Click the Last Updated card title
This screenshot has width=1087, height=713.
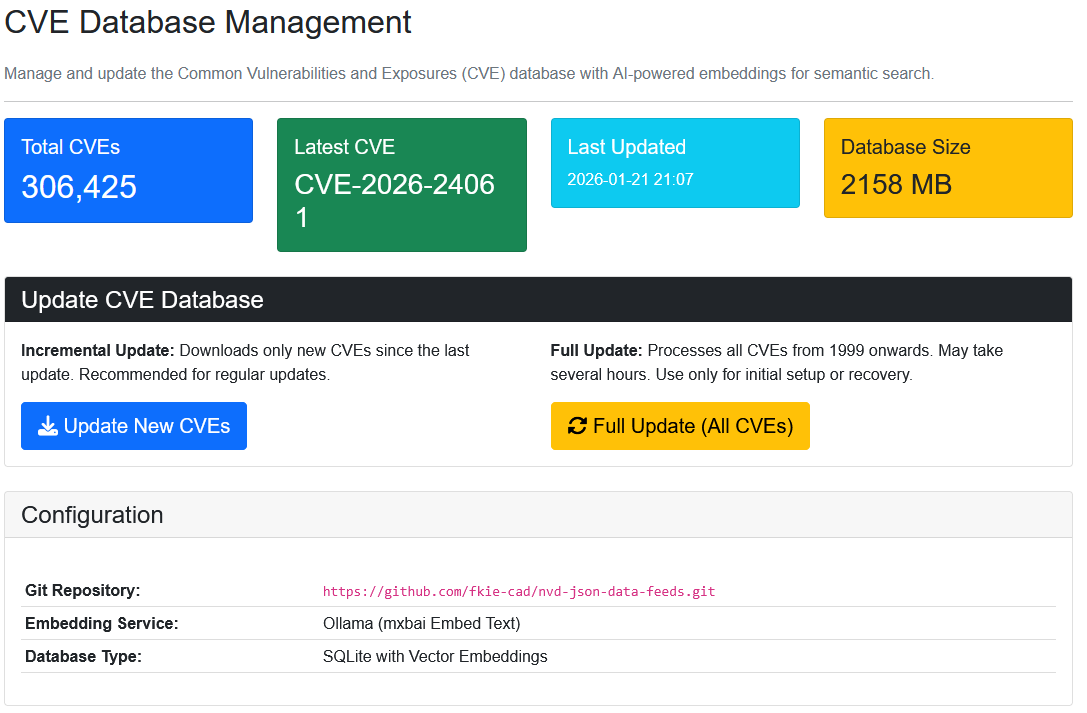pos(626,147)
